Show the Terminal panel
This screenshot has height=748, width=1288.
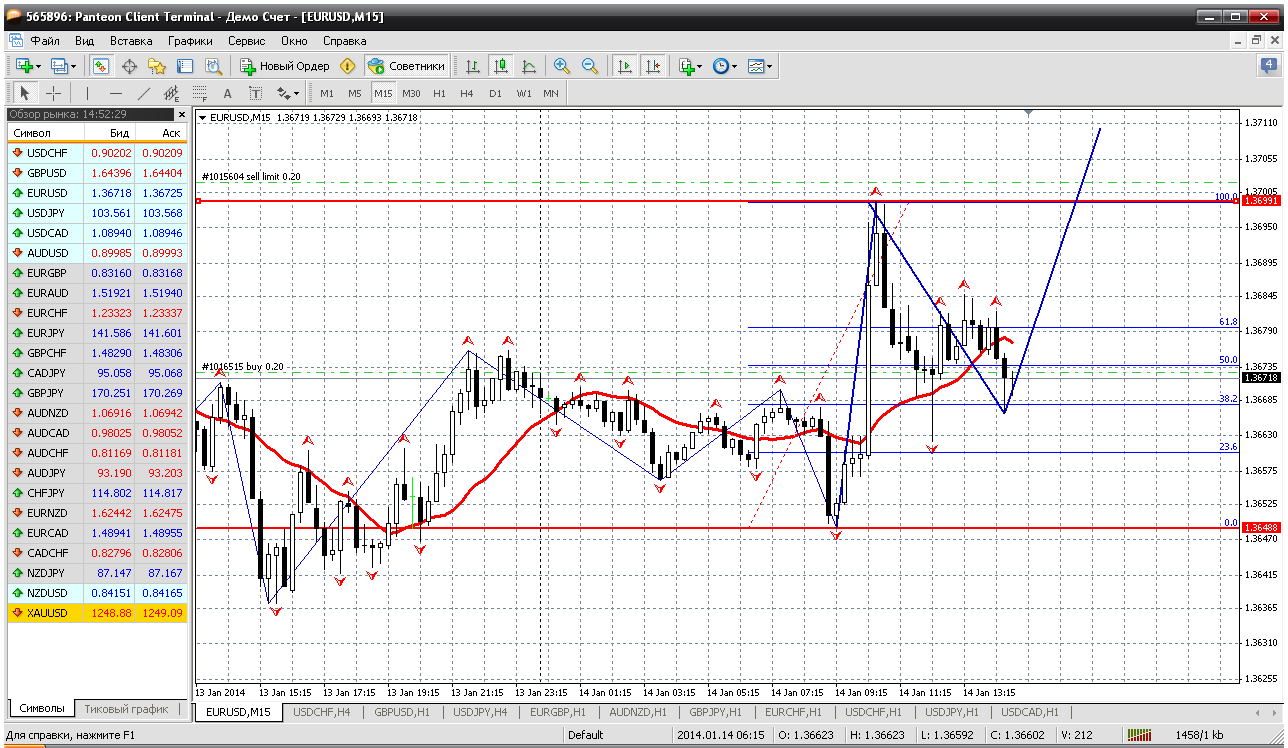tap(185, 66)
